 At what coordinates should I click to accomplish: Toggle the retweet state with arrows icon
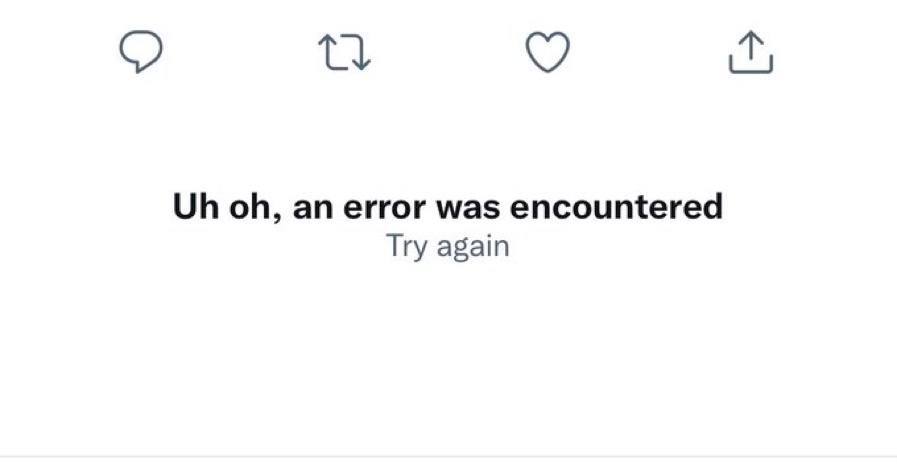(x=344, y=52)
